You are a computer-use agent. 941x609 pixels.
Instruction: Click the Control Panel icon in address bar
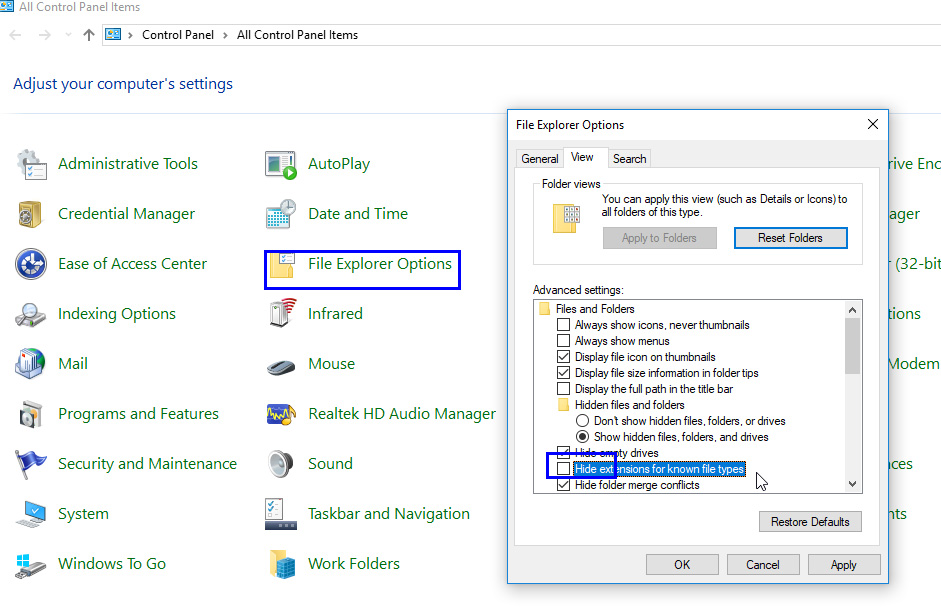pyautogui.click(x=113, y=34)
